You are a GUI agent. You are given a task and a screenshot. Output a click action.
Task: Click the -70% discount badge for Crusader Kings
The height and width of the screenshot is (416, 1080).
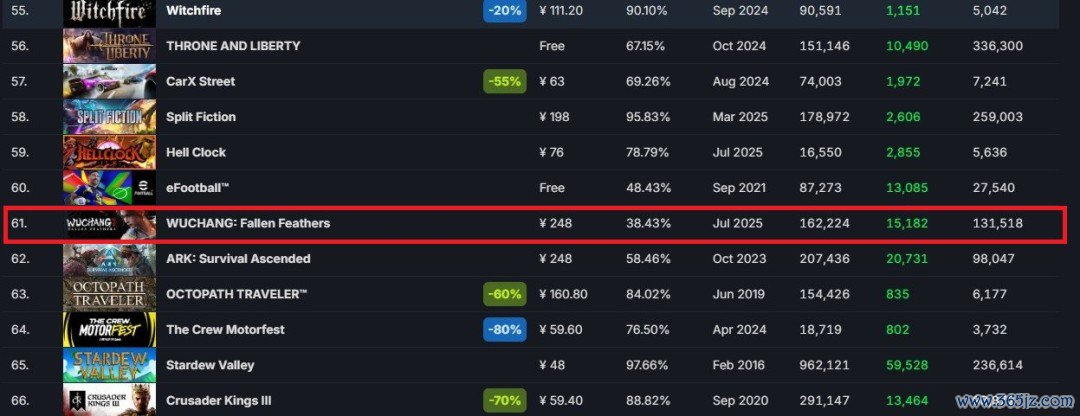point(505,400)
